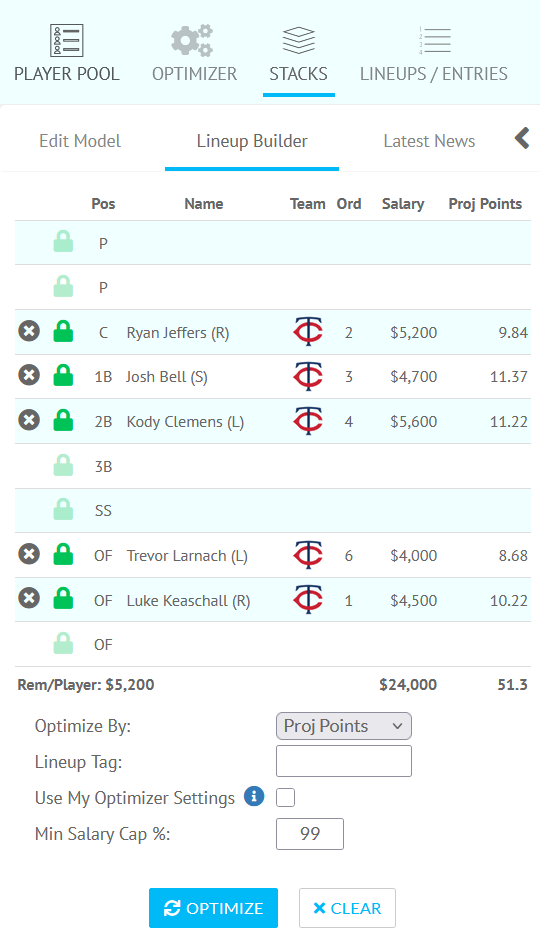Click the Clear button

(348, 908)
